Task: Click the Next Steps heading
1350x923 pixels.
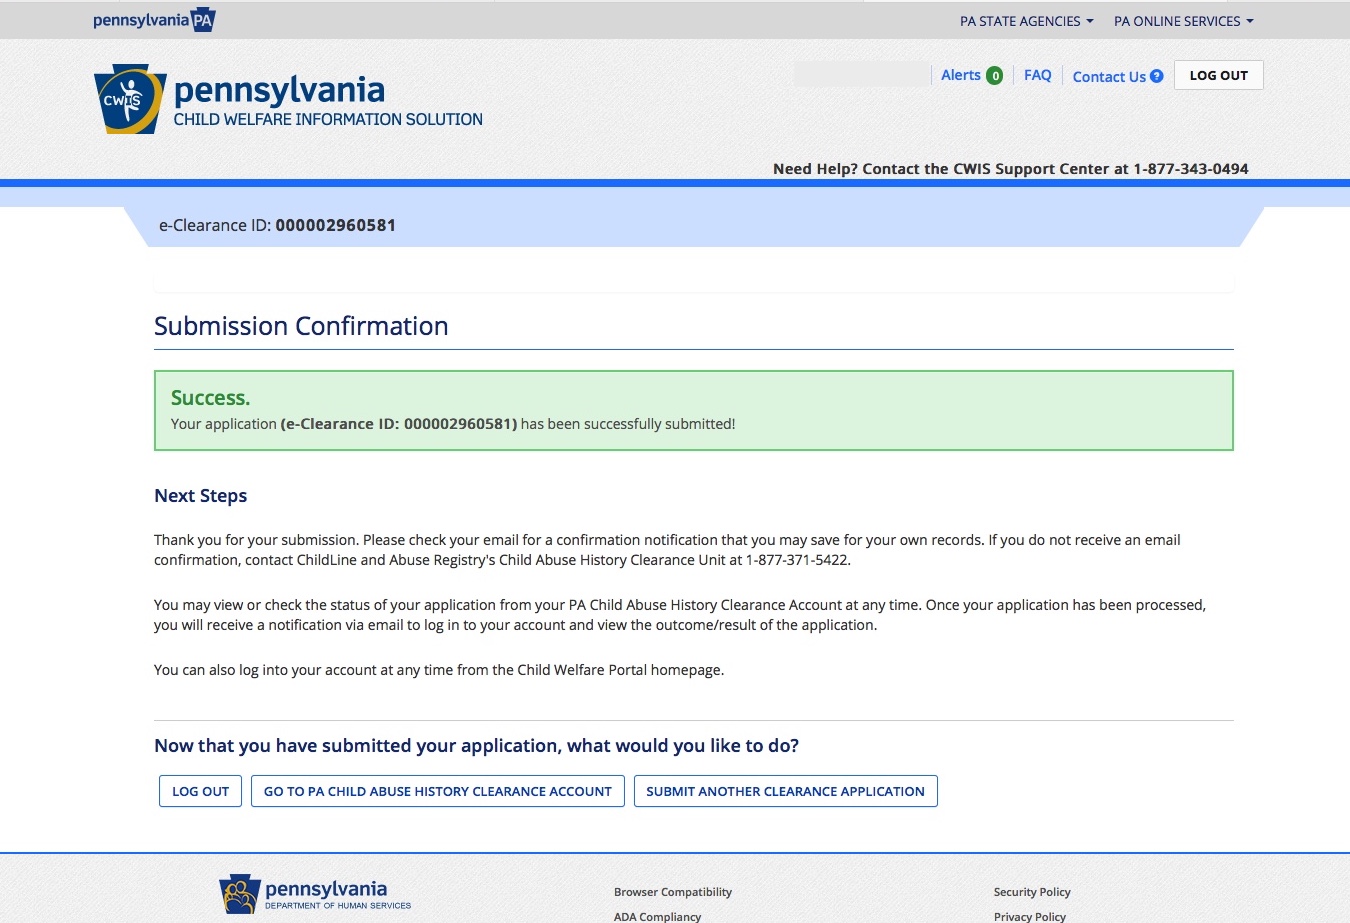Action: coord(200,496)
